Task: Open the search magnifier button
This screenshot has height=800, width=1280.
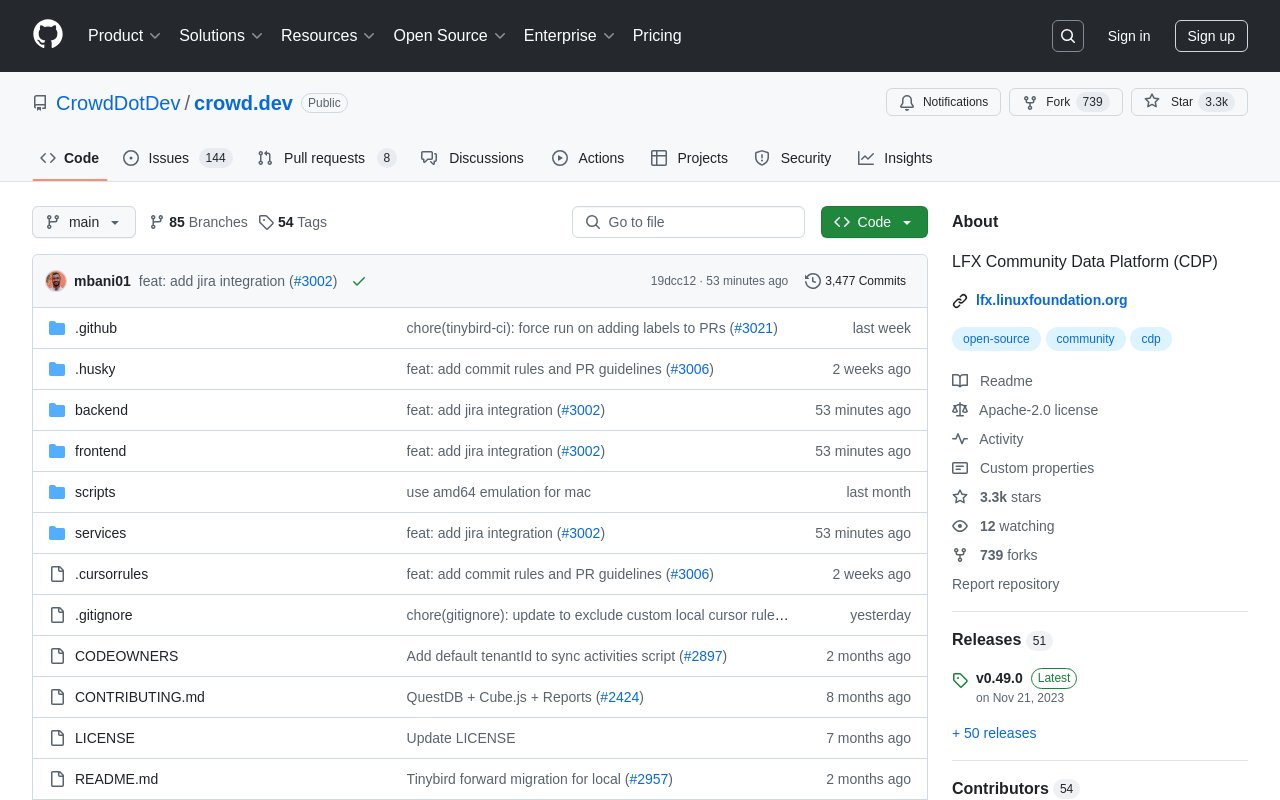Action: 1068,36
